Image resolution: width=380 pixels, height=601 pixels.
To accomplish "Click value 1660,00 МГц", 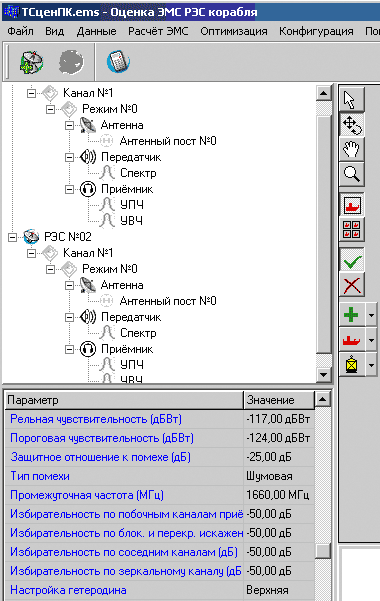I will 278,495.
